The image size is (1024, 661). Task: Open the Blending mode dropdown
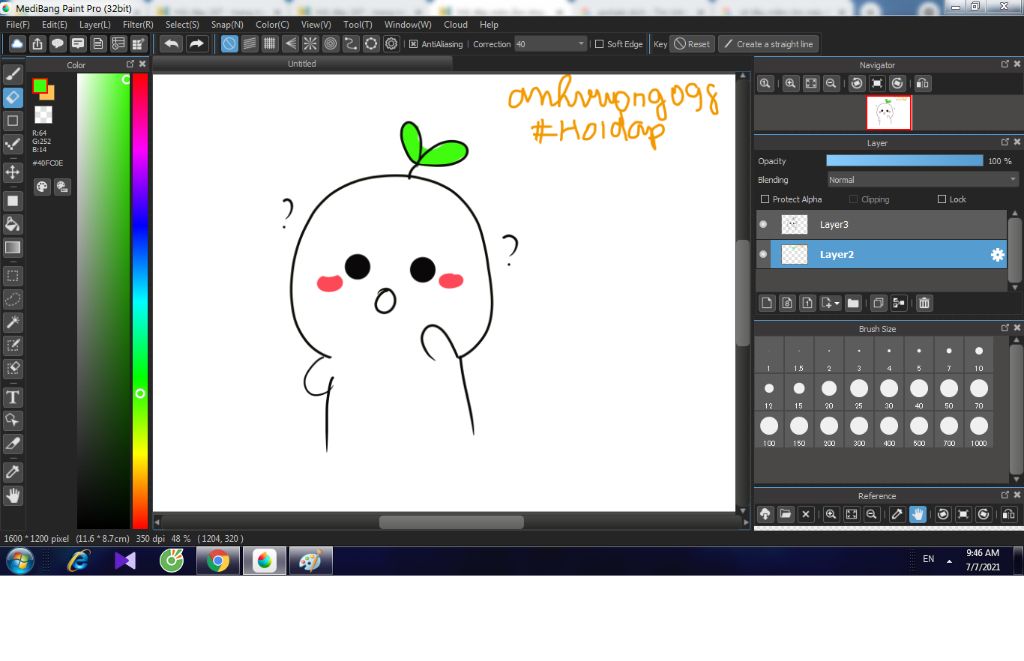tap(922, 180)
